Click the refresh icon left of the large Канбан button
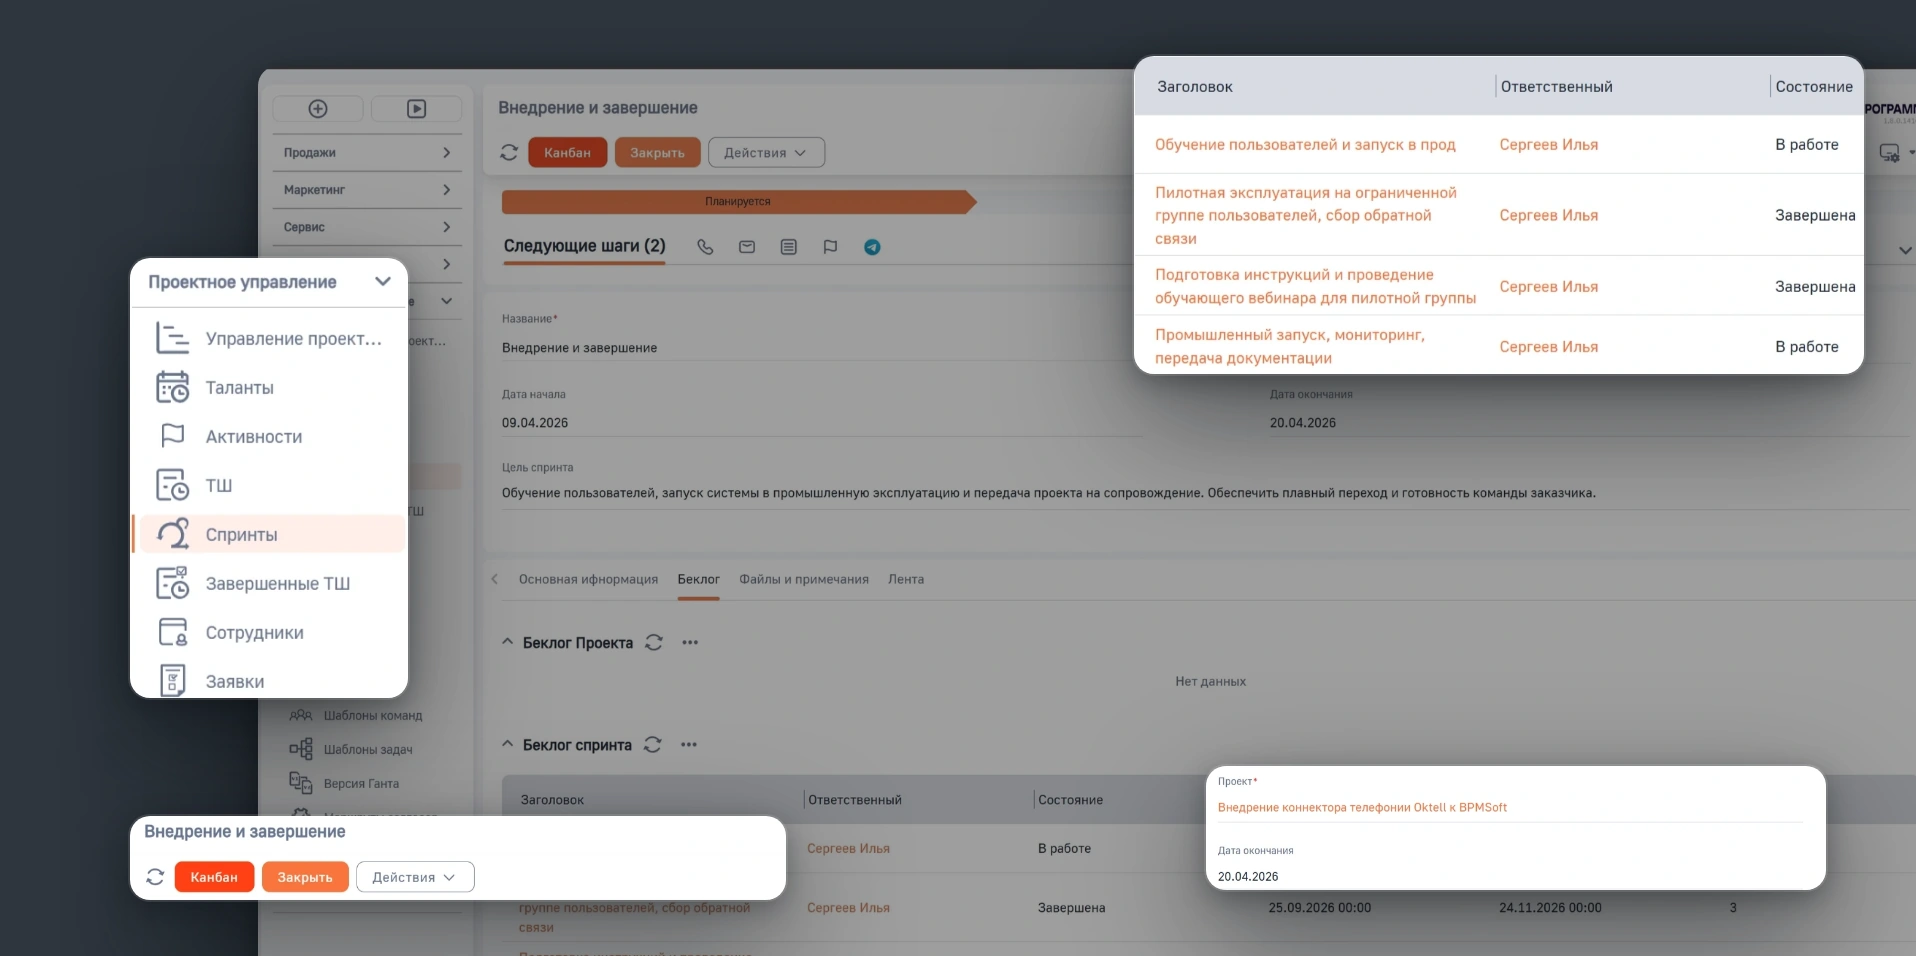Viewport: 1916px width, 956px height. 155,877
